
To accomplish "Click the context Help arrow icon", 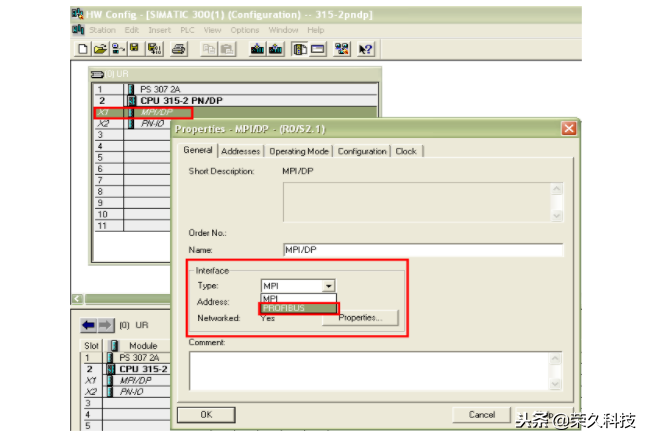I will 365,48.
